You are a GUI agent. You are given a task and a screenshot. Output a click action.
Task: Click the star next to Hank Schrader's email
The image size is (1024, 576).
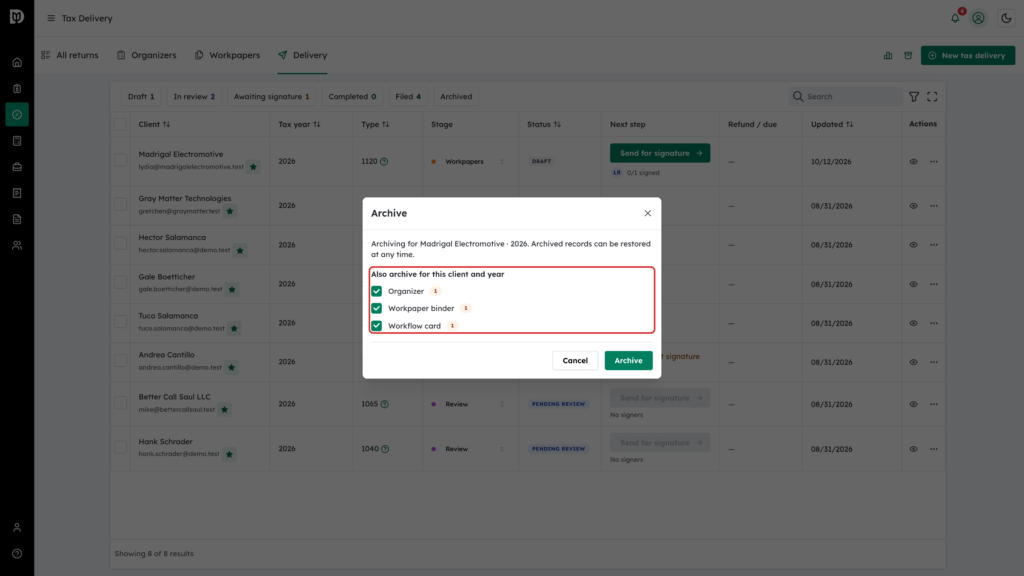pos(229,455)
